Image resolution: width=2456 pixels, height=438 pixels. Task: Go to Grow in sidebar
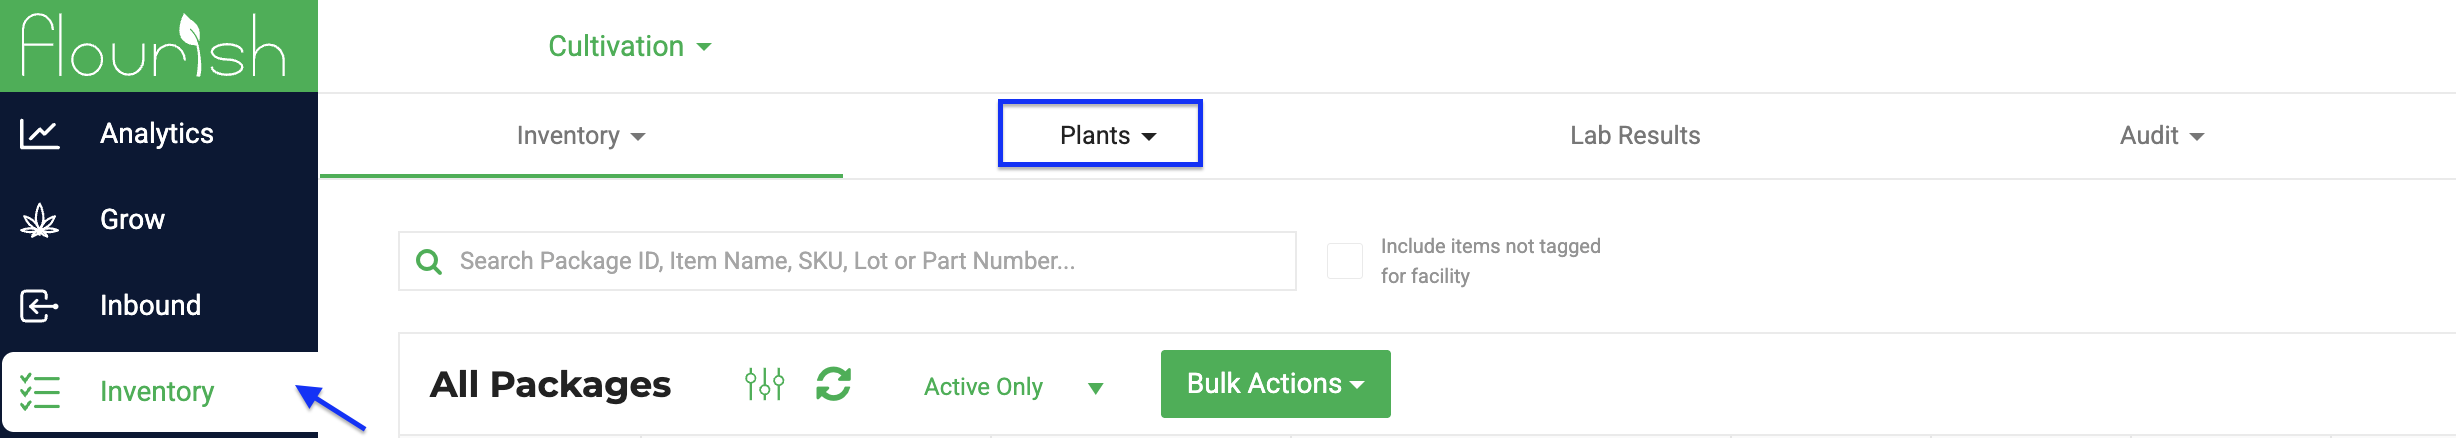click(x=132, y=220)
